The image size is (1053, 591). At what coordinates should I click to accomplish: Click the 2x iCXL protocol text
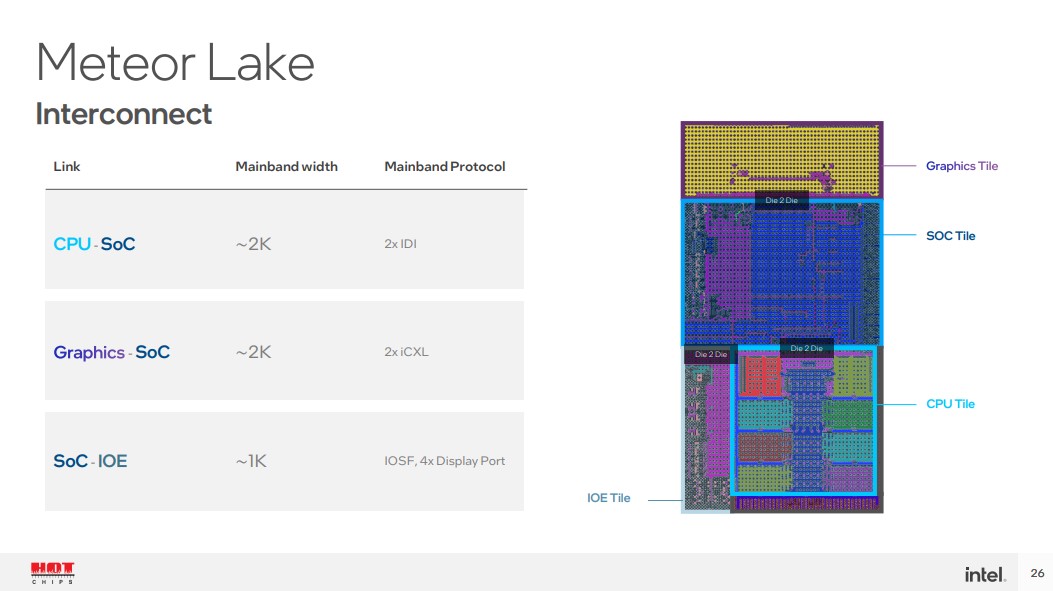[406, 352]
